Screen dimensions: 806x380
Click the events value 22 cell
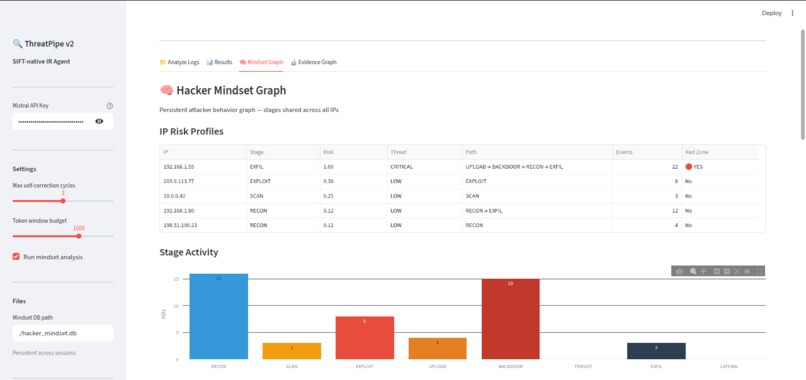point(647,167)
